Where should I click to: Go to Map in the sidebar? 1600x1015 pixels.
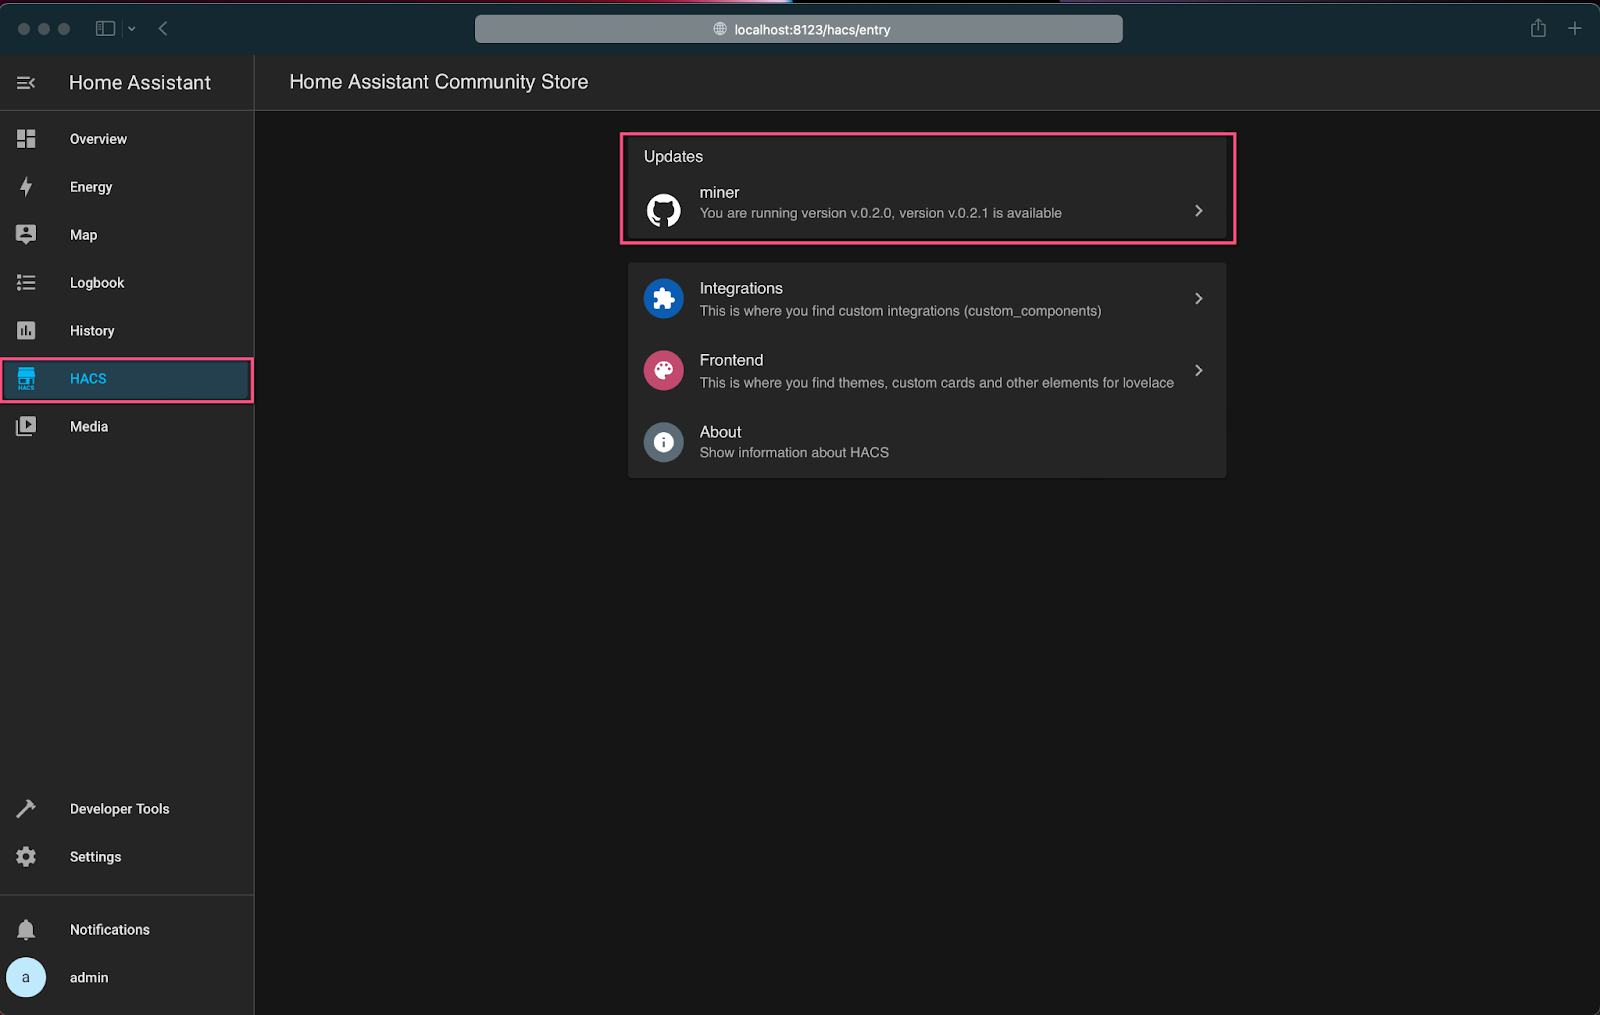coord(127,235)
